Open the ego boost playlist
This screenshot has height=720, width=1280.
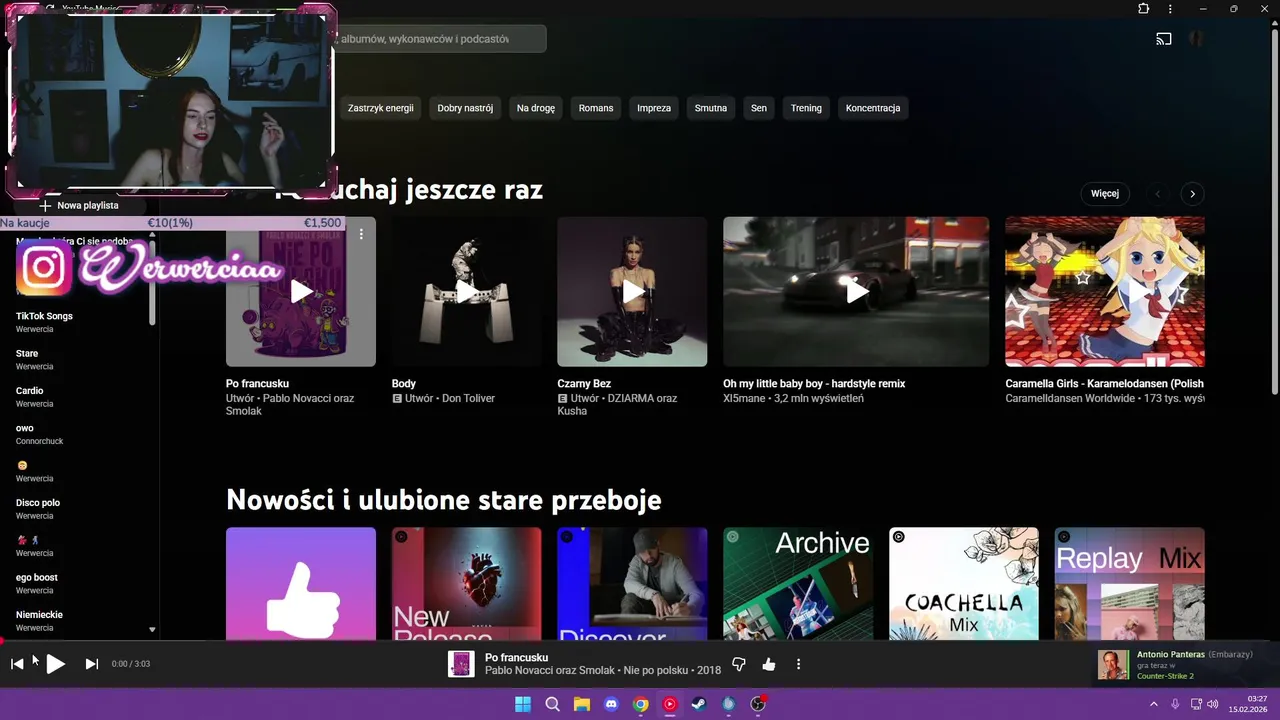click(x=37, y=577)
